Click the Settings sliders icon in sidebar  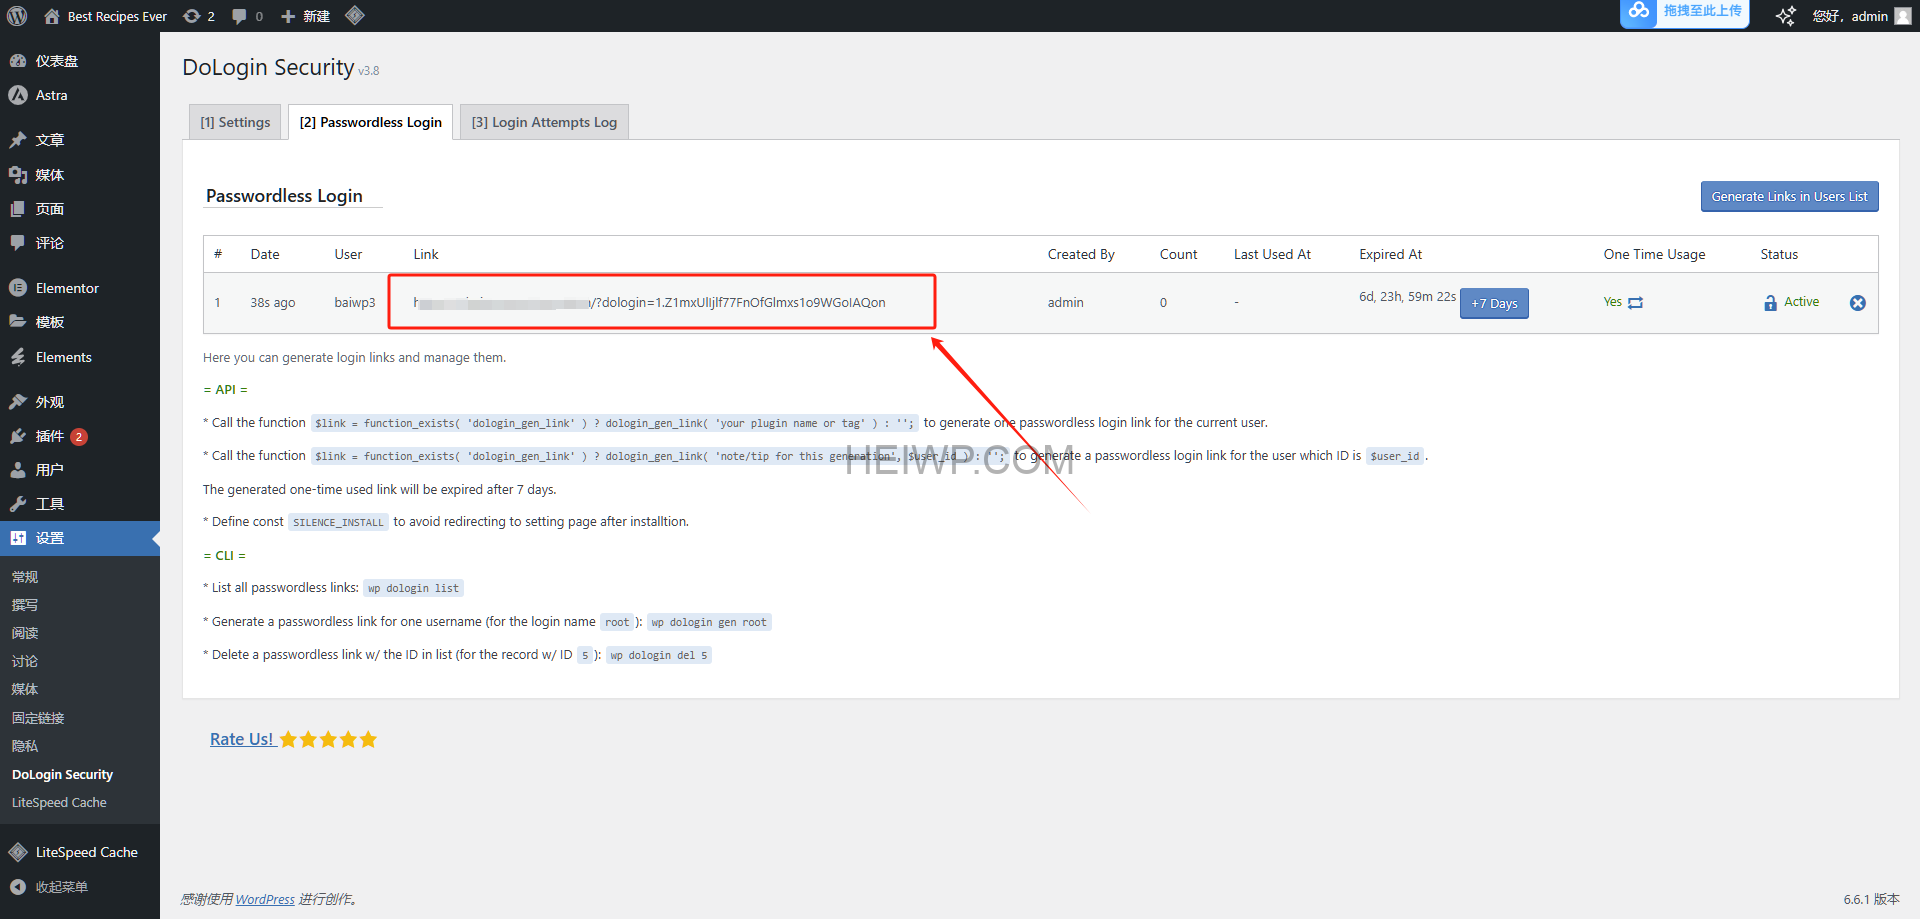point(18,538)
